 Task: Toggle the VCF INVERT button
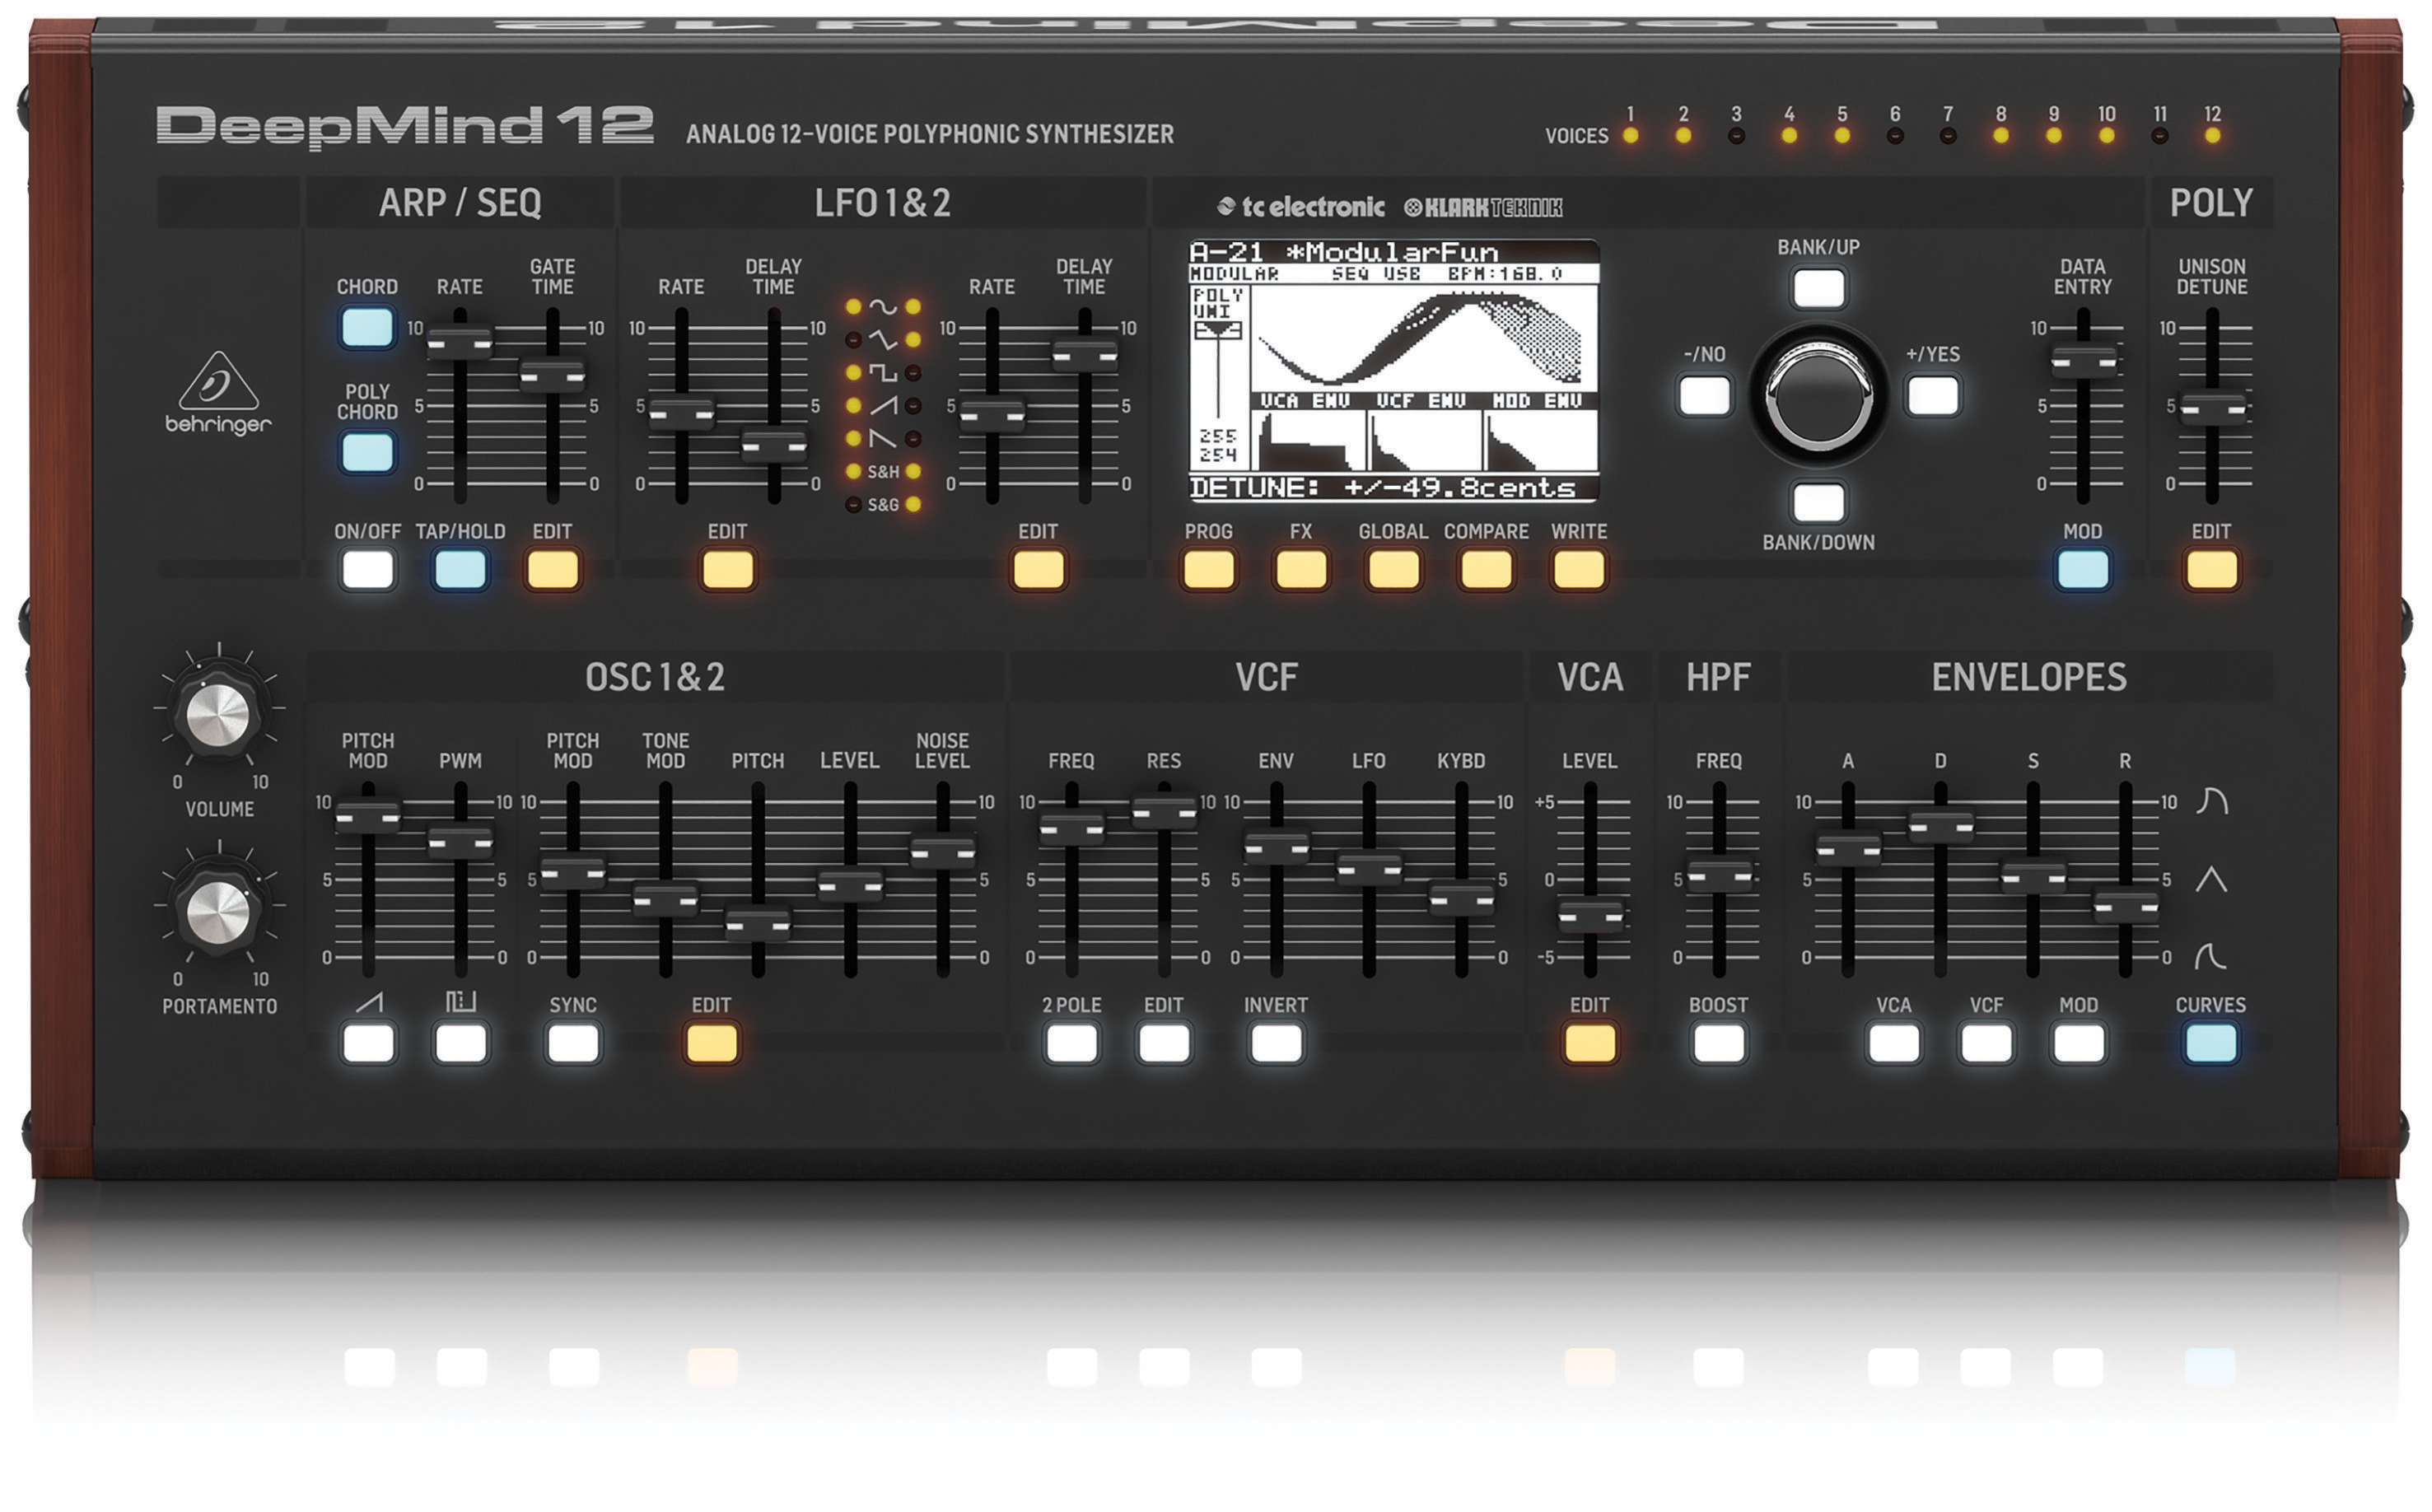(1276, 1043)
